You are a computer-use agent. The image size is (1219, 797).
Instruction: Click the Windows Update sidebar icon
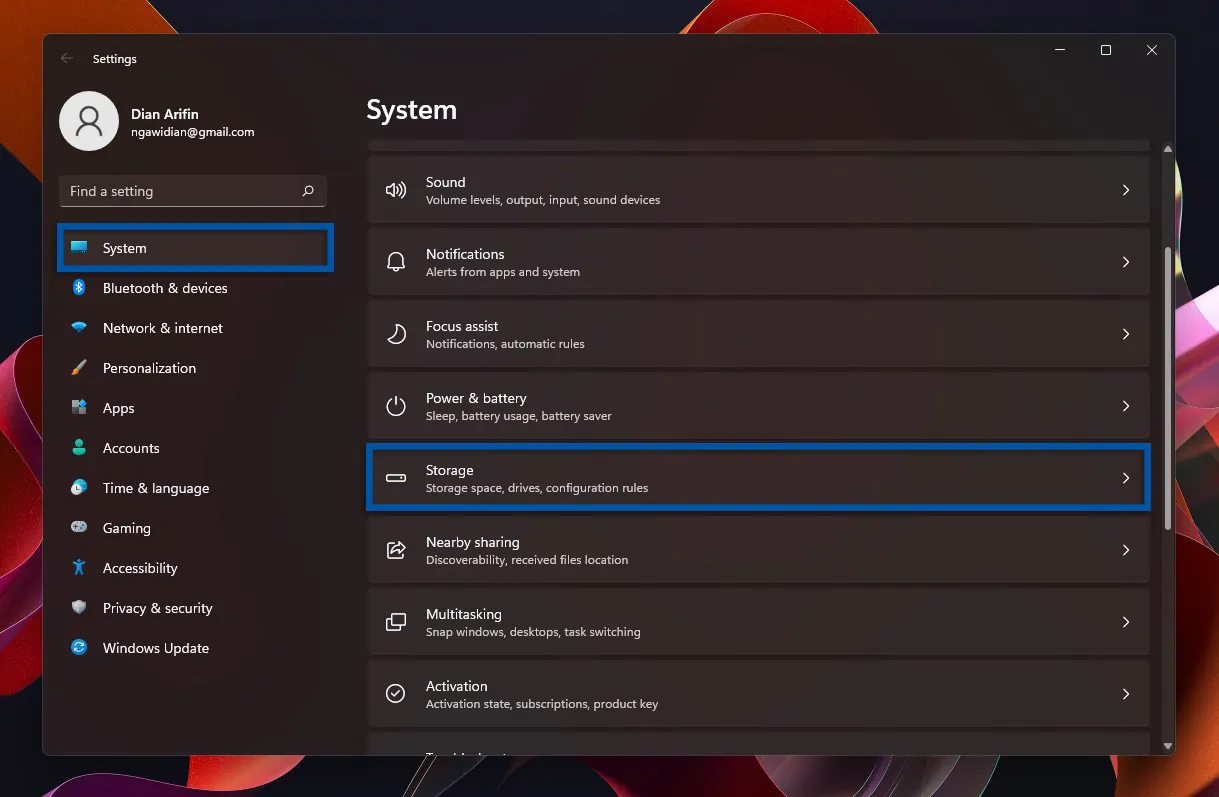pos(78,648)
